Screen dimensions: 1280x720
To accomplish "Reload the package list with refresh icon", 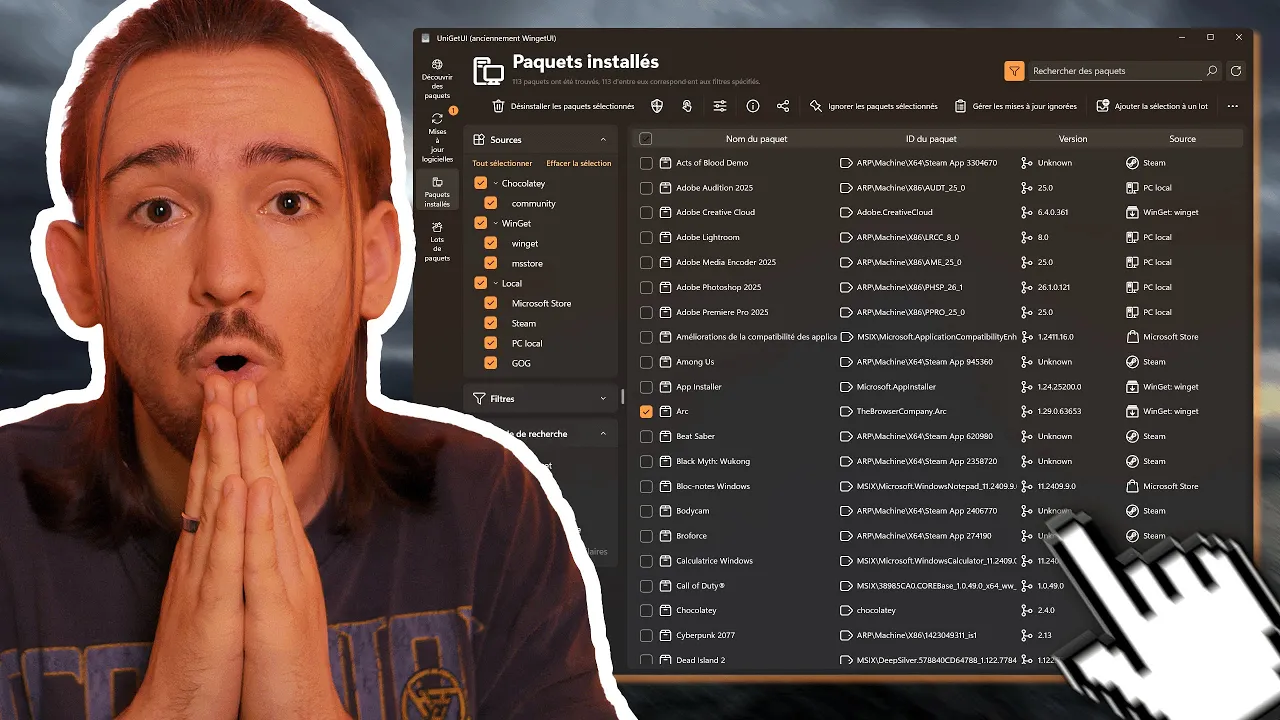I will [x=1236, y=71].
